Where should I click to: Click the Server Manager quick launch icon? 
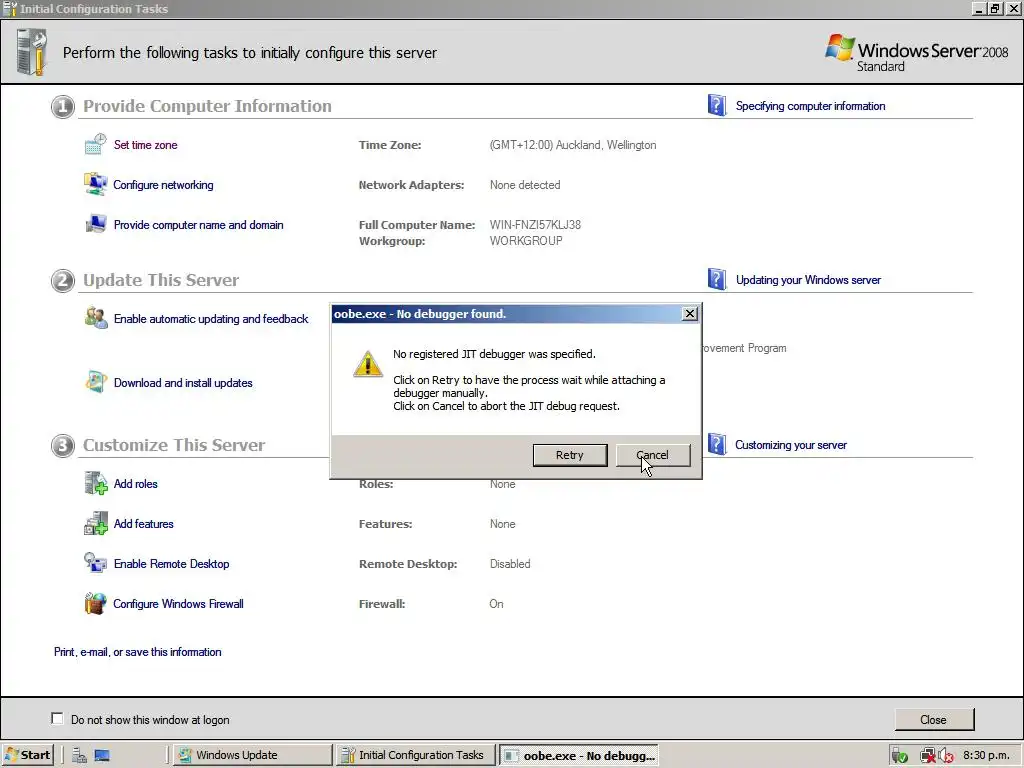click(x=80, y=755)
